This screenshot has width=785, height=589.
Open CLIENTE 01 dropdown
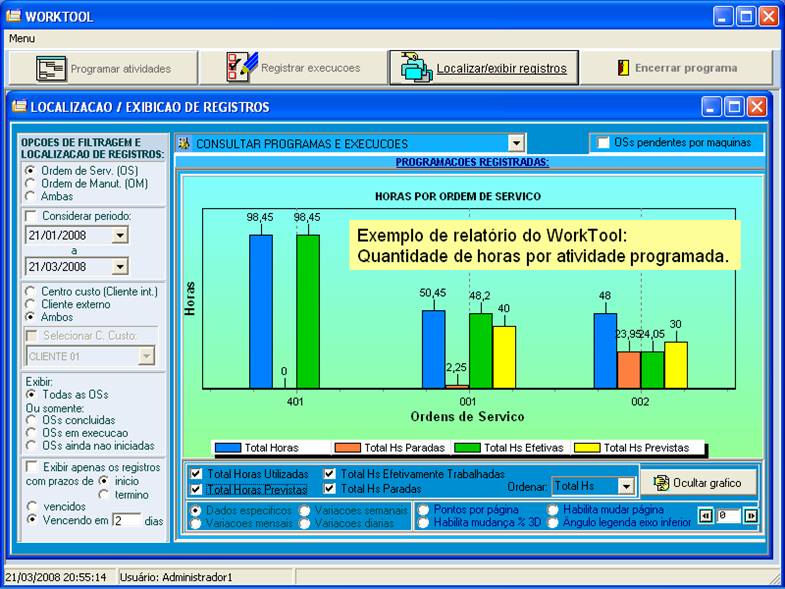[x=146, y=357]
